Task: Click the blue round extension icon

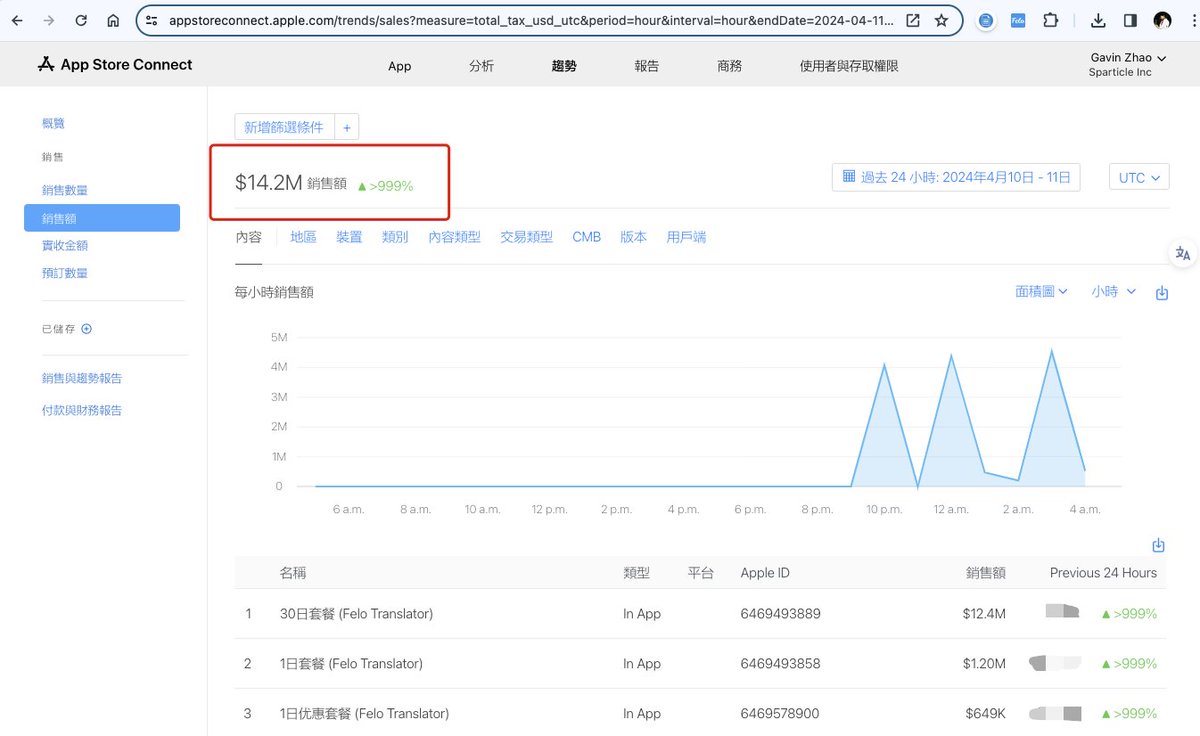Action: pos(986,20)
